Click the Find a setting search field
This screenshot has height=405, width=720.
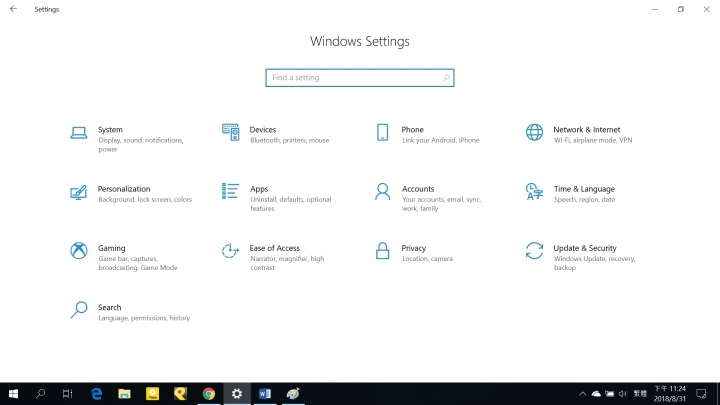pyautogui.click(x=360, y=78)
